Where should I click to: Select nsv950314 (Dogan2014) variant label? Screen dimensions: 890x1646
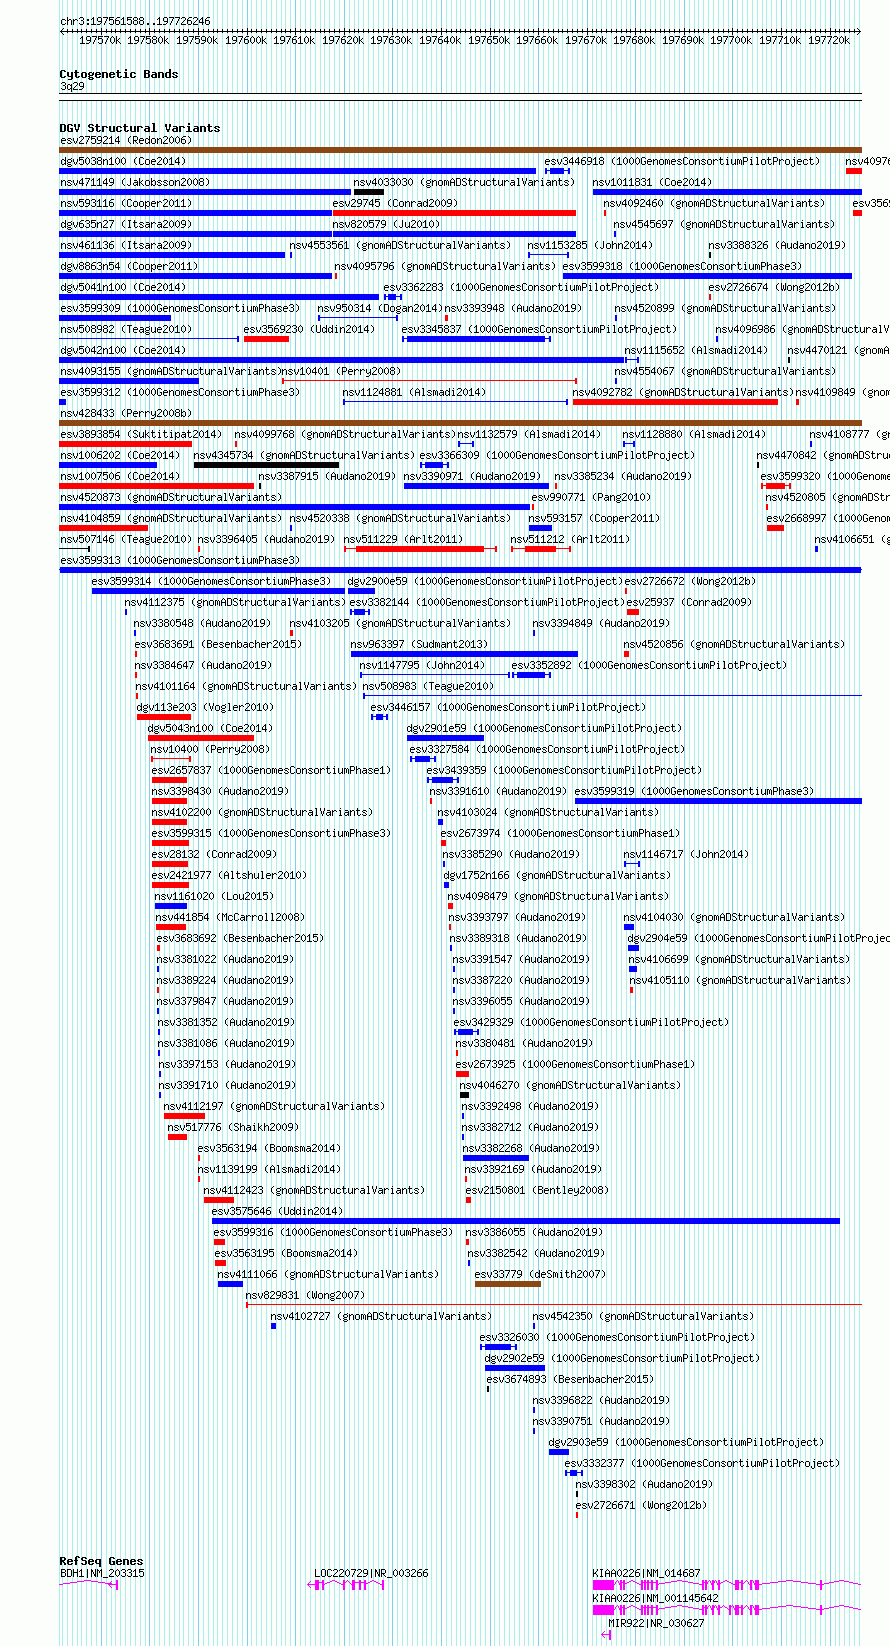tap(380, 308)
